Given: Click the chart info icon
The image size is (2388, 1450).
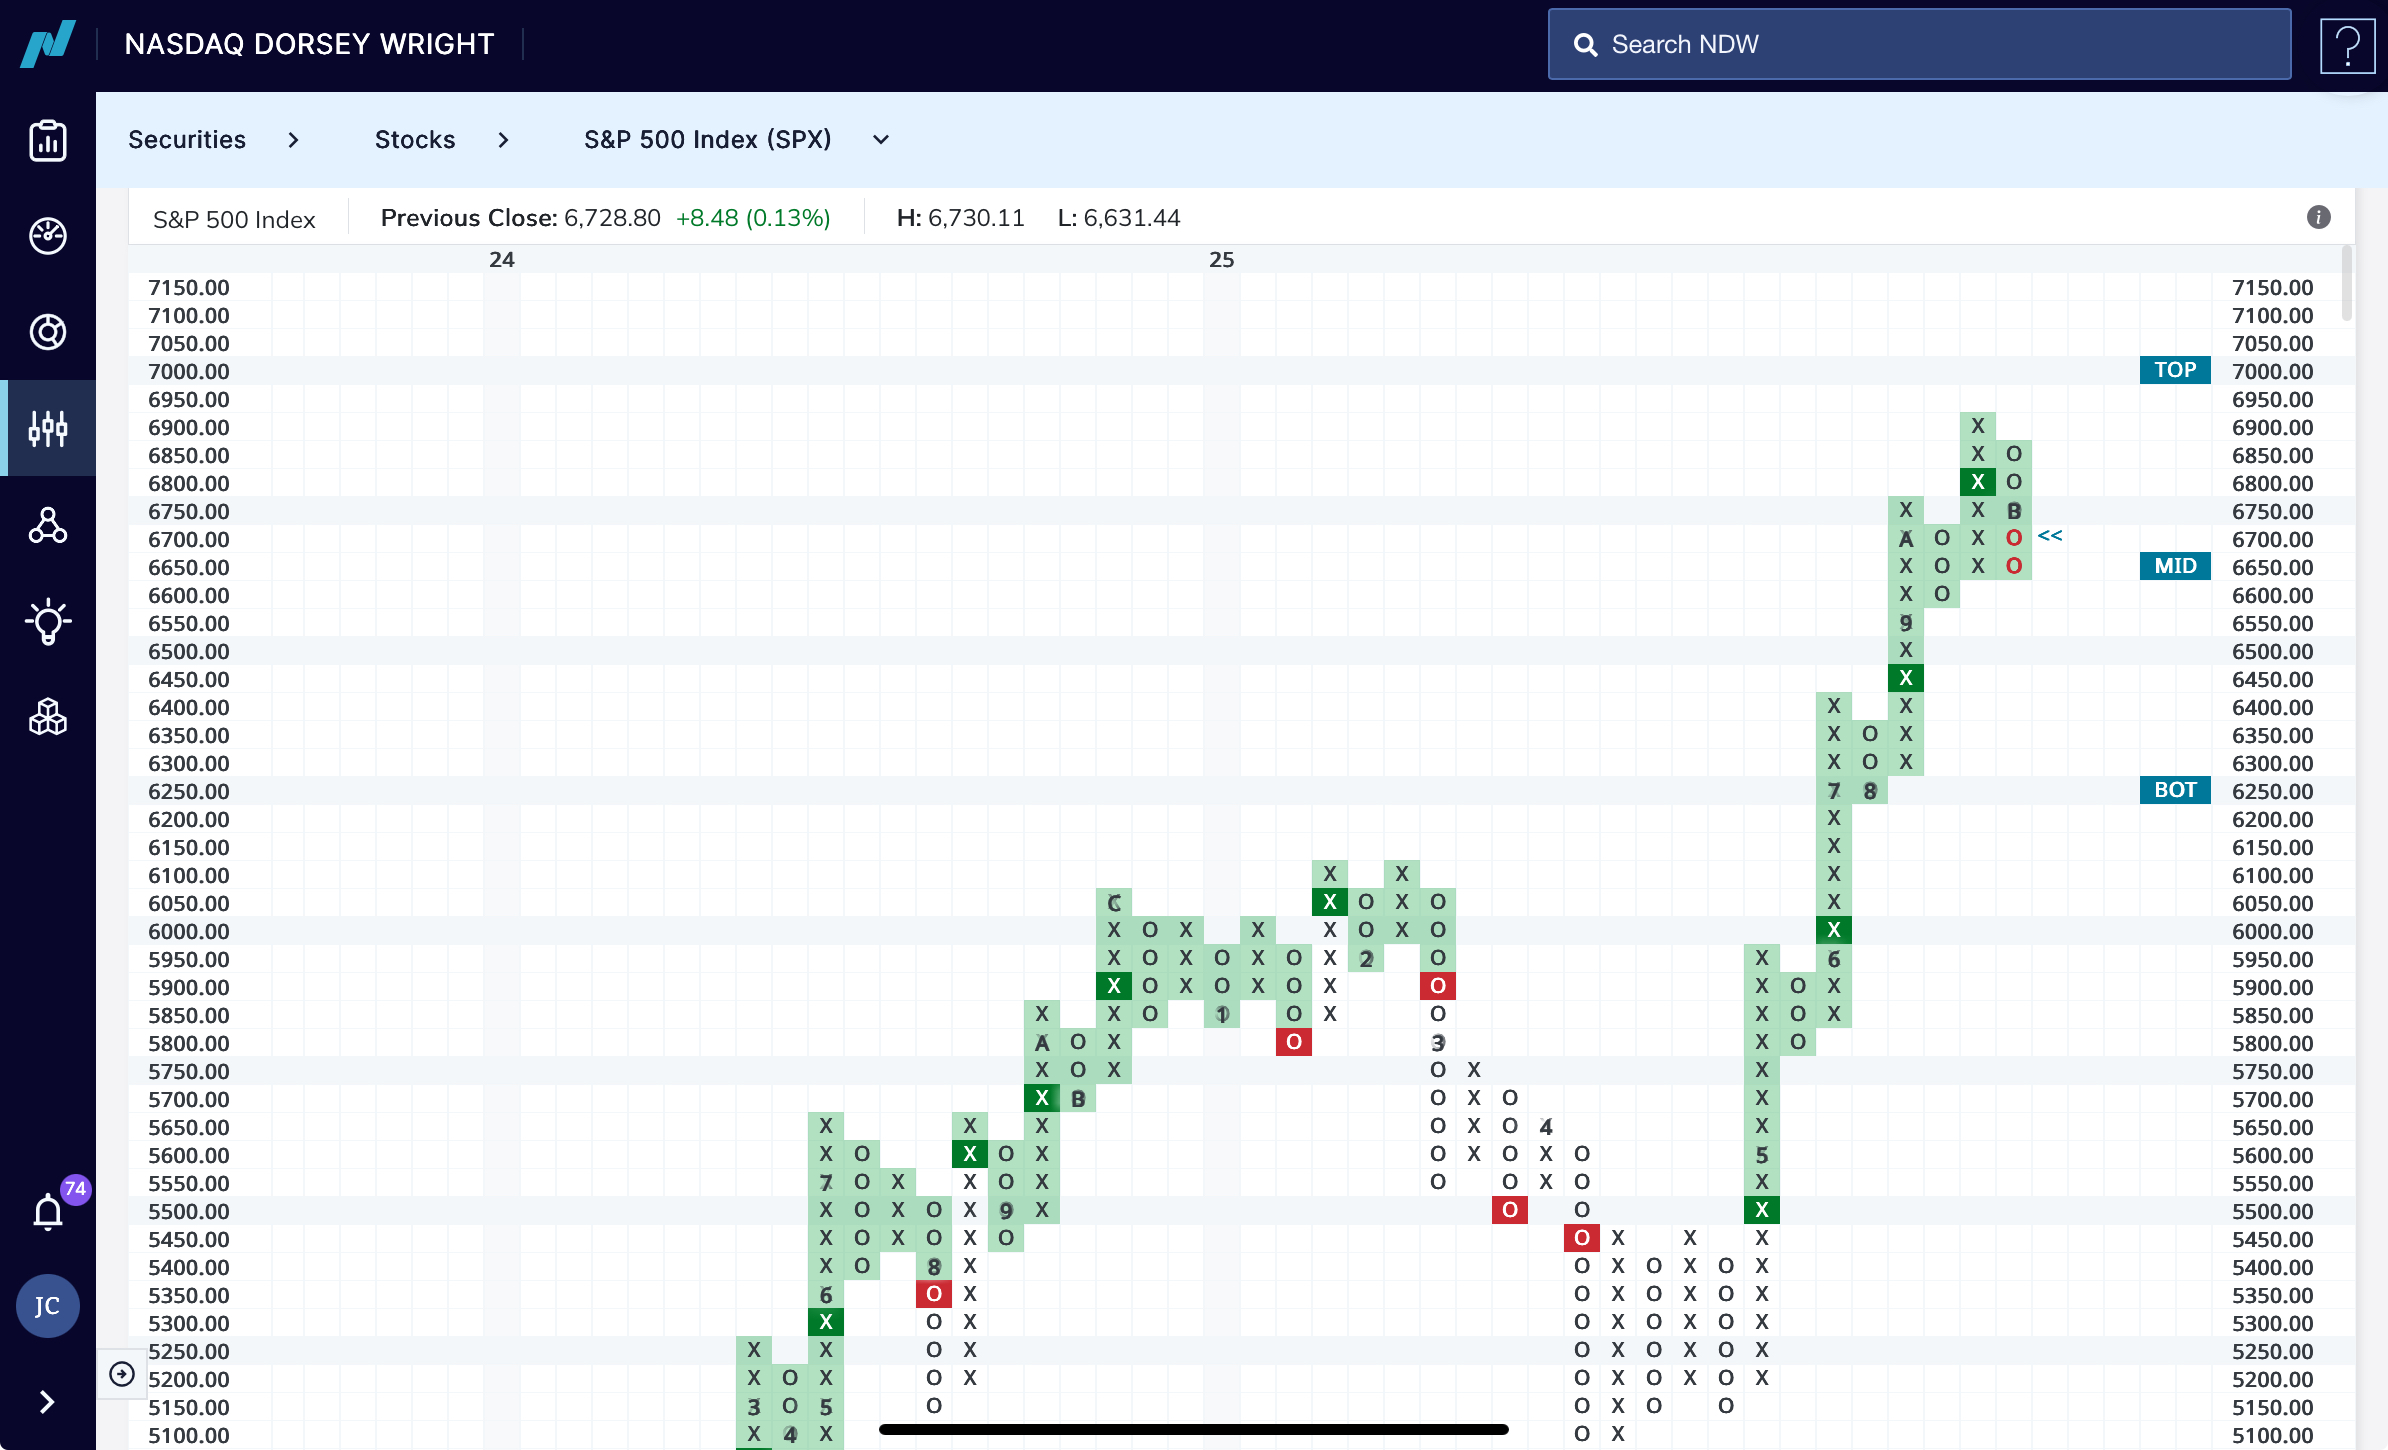Looking at the screenshot, I should click(2318, 217).
